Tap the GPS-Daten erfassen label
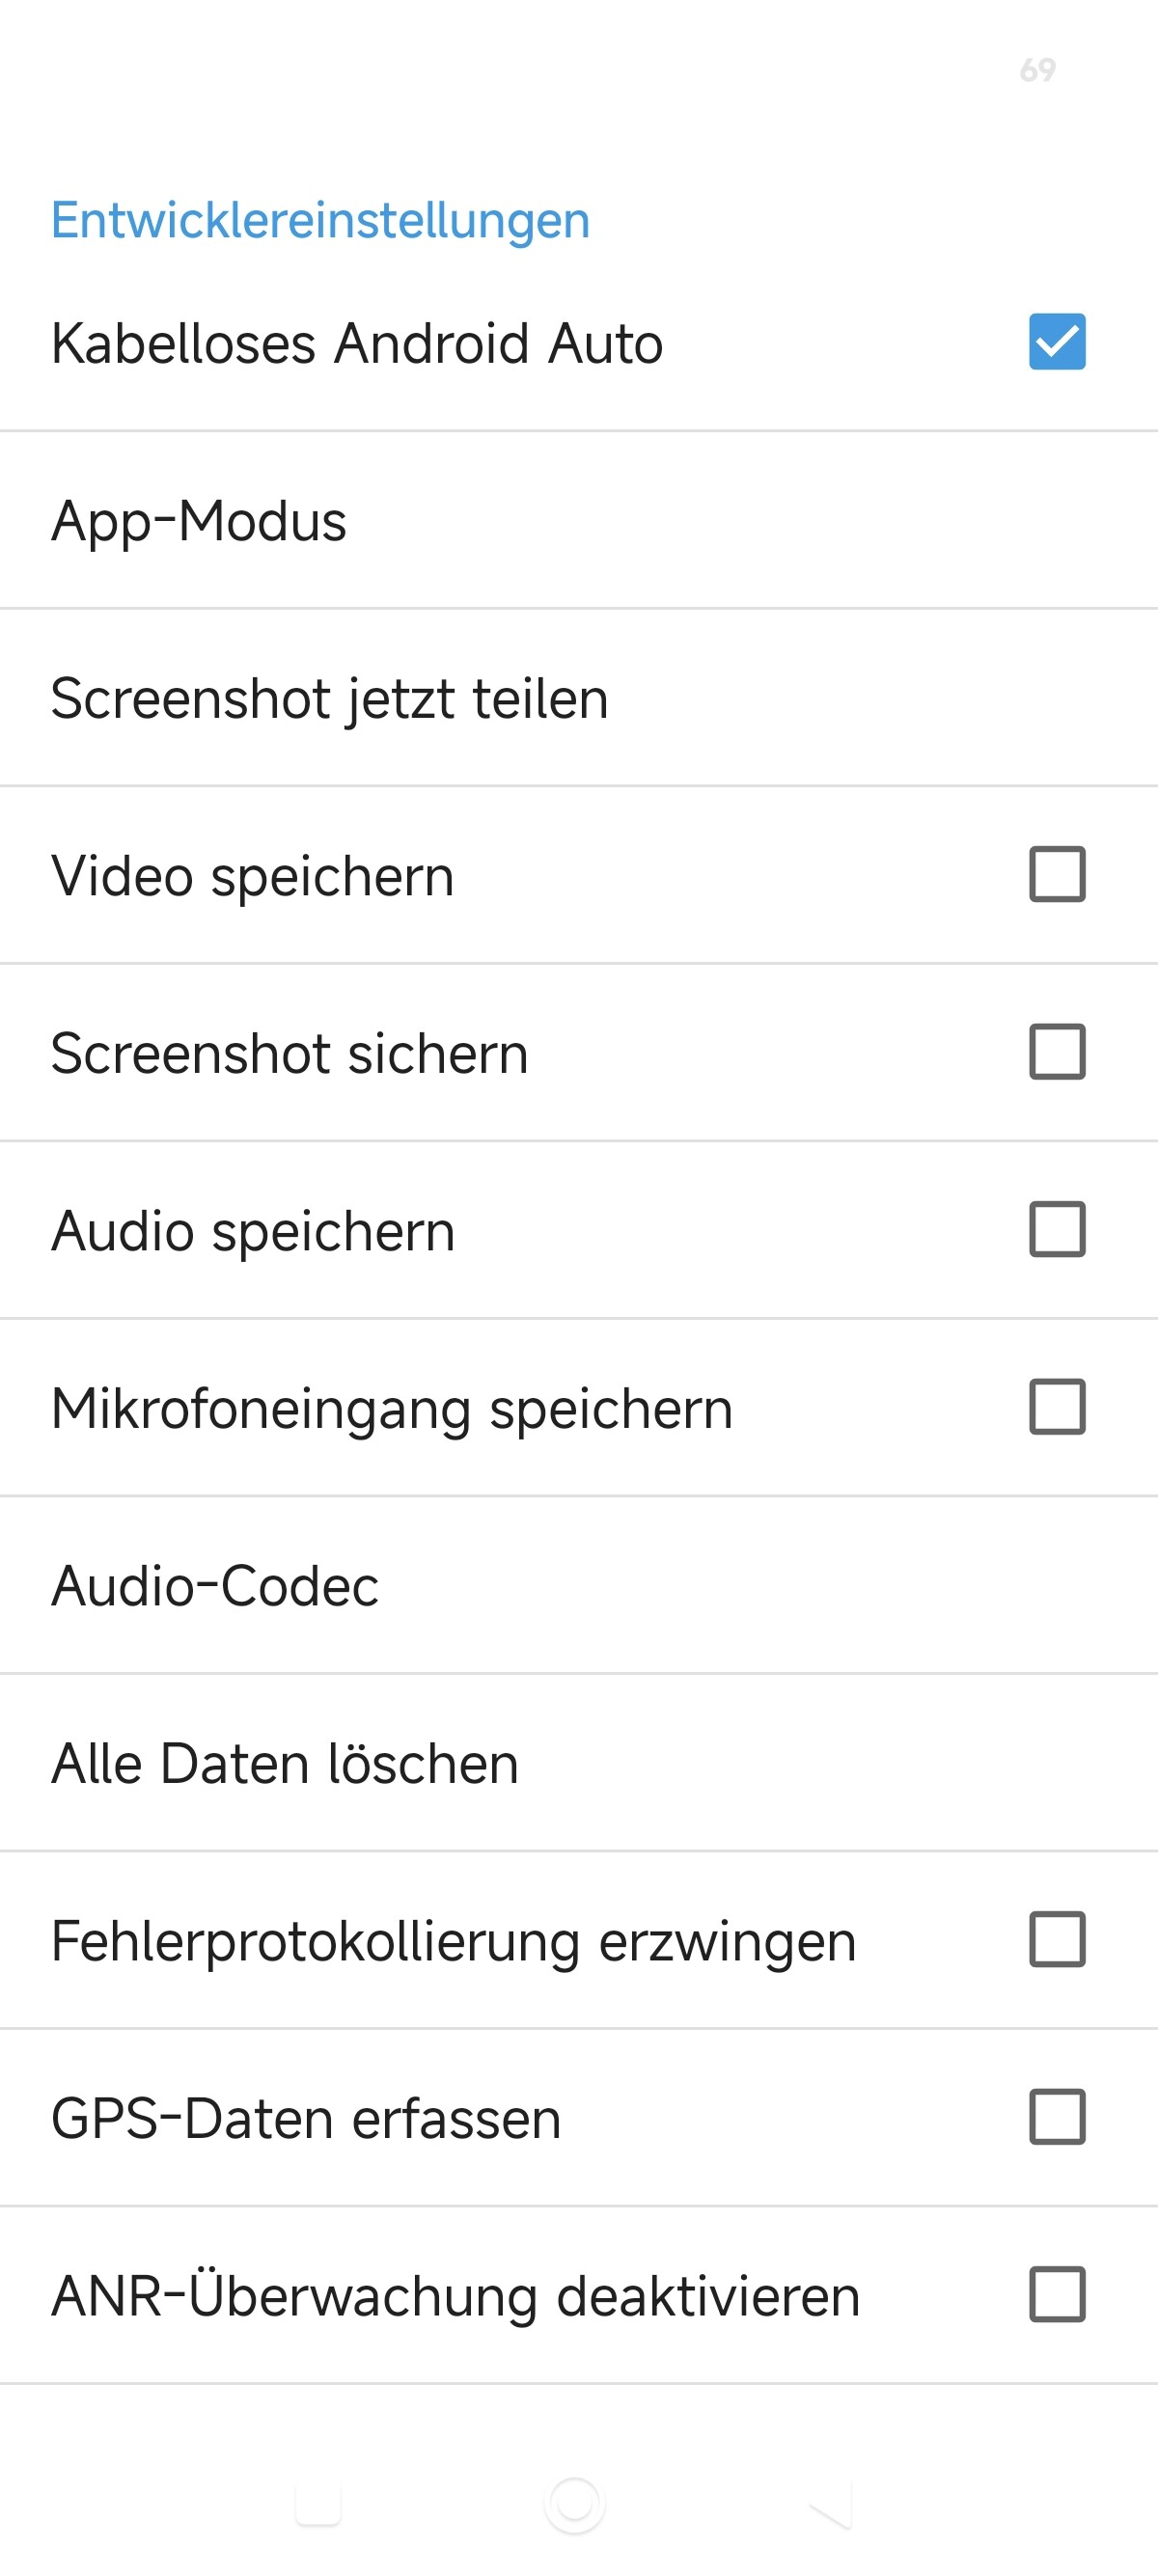 [x=306, y=2119]
